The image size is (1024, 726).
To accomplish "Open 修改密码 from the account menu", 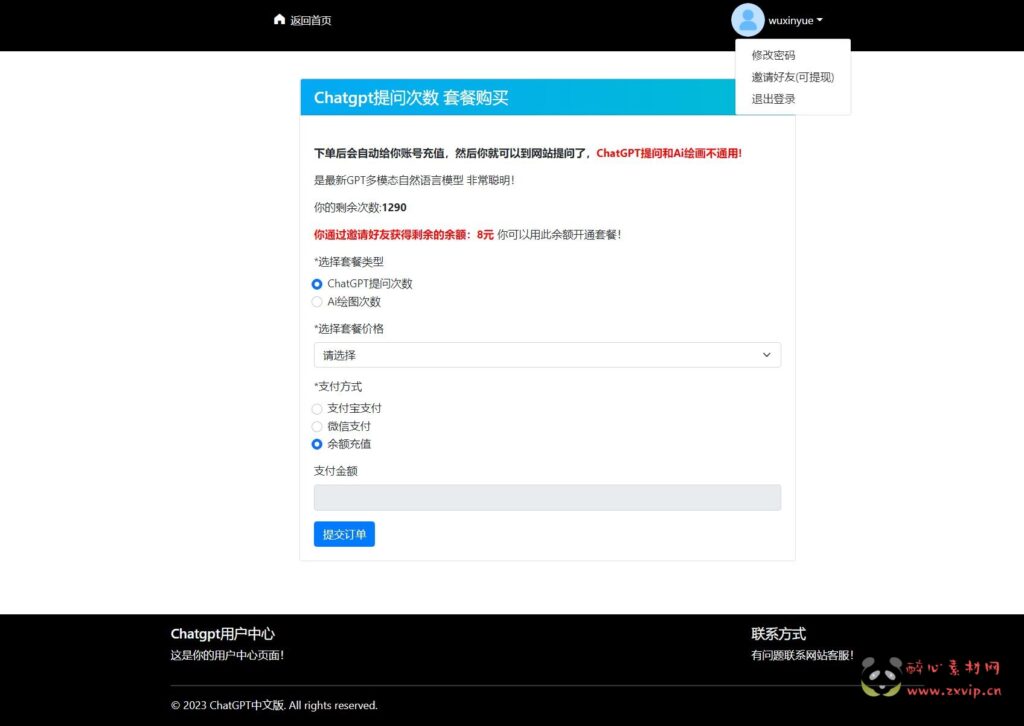I will pyautogui.click(x=775, y=55).
